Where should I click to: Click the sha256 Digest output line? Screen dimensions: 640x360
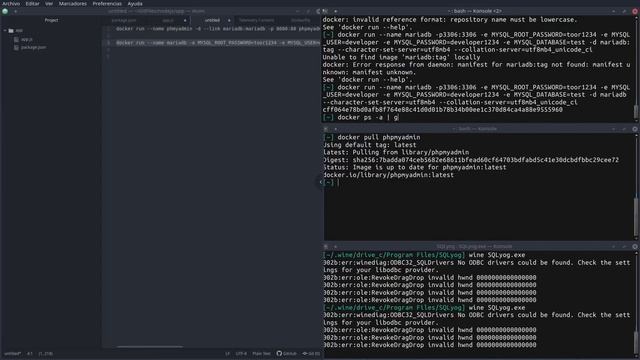click(471, 160)
